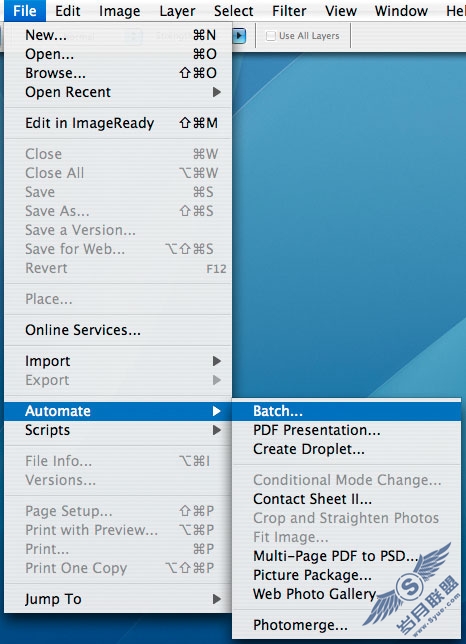Click greyed Crop and Straighten Photos entry

pyautogui.click(x=347, y=518)
